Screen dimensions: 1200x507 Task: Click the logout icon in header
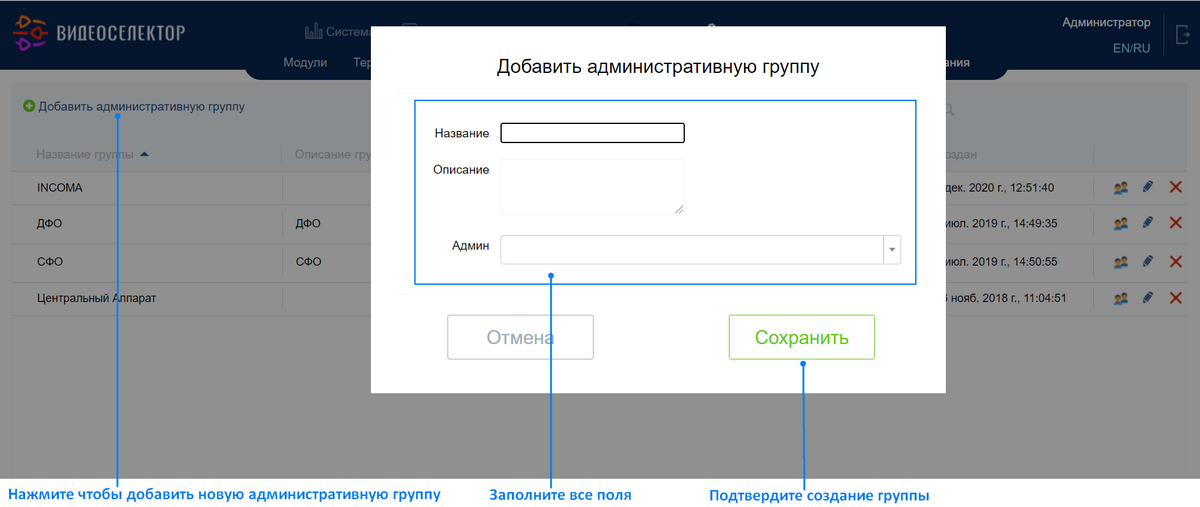click(1183, 33)
